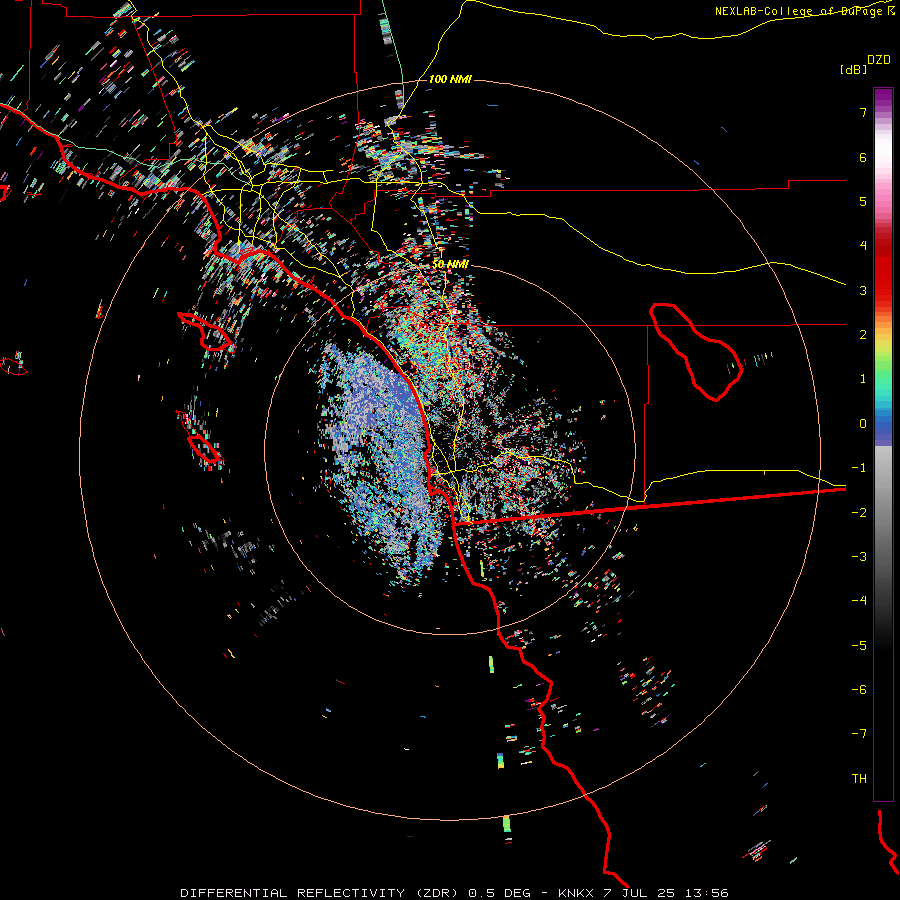Select the -7 scale value
Image resolution: width=900 pixels, height=900 pixels.
point(859,734)
